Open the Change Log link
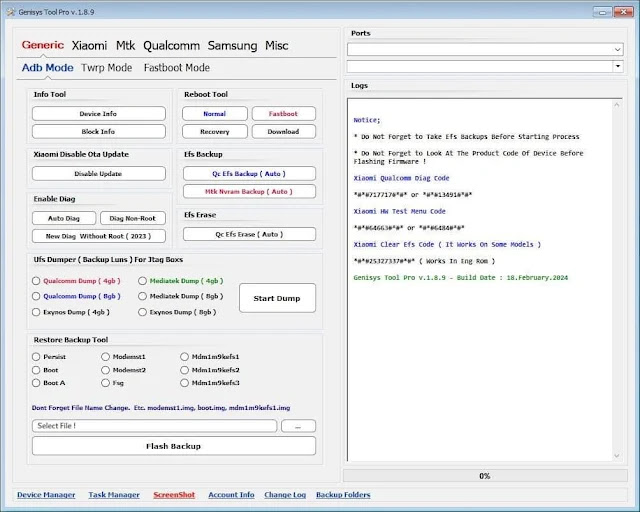The image size is (640, 512). click(285, 495)
